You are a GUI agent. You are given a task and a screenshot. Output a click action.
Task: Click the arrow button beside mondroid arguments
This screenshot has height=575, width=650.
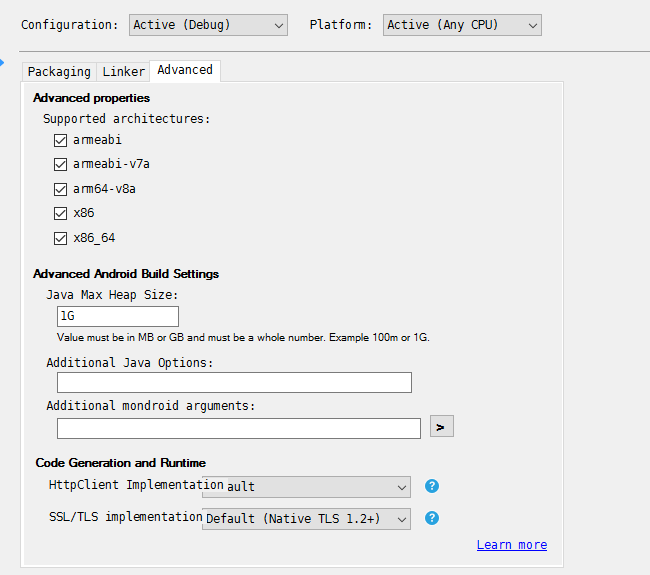[441, 427]
